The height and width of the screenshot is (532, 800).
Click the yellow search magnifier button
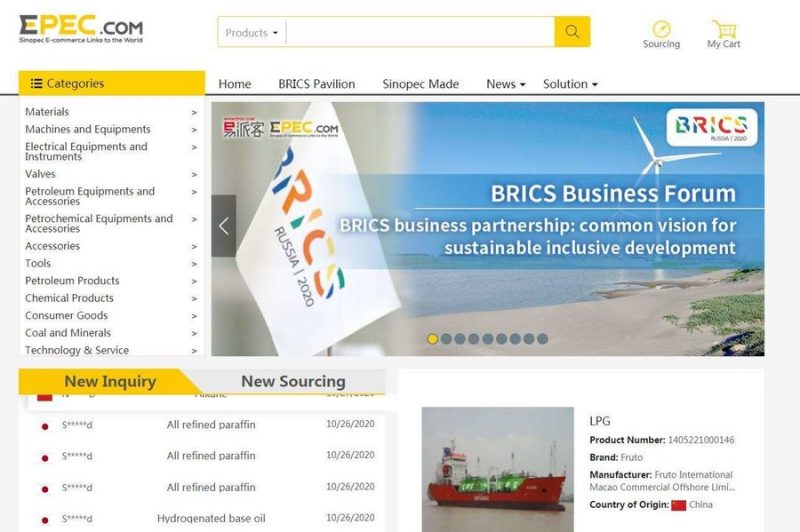click(572, 32)
